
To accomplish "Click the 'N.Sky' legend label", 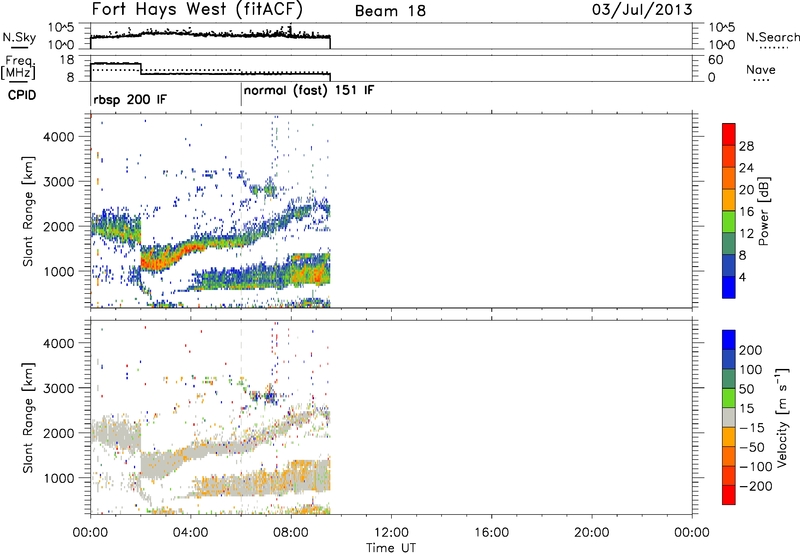I will tap(19, 37).
